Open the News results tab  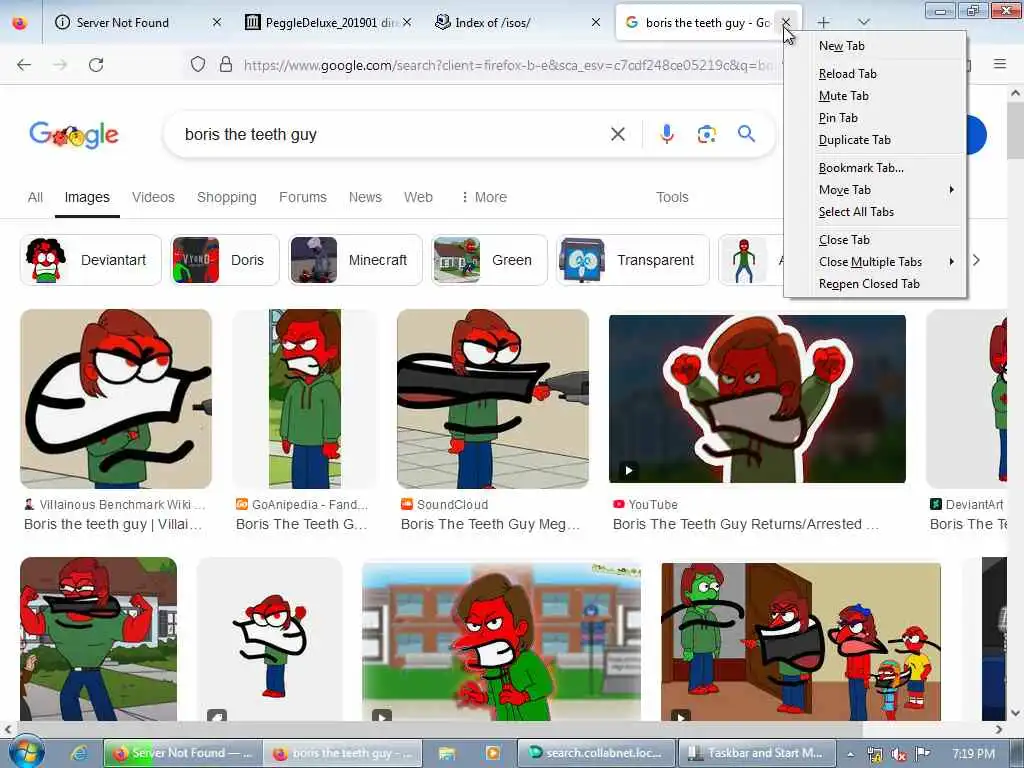[x=365, y=197]
